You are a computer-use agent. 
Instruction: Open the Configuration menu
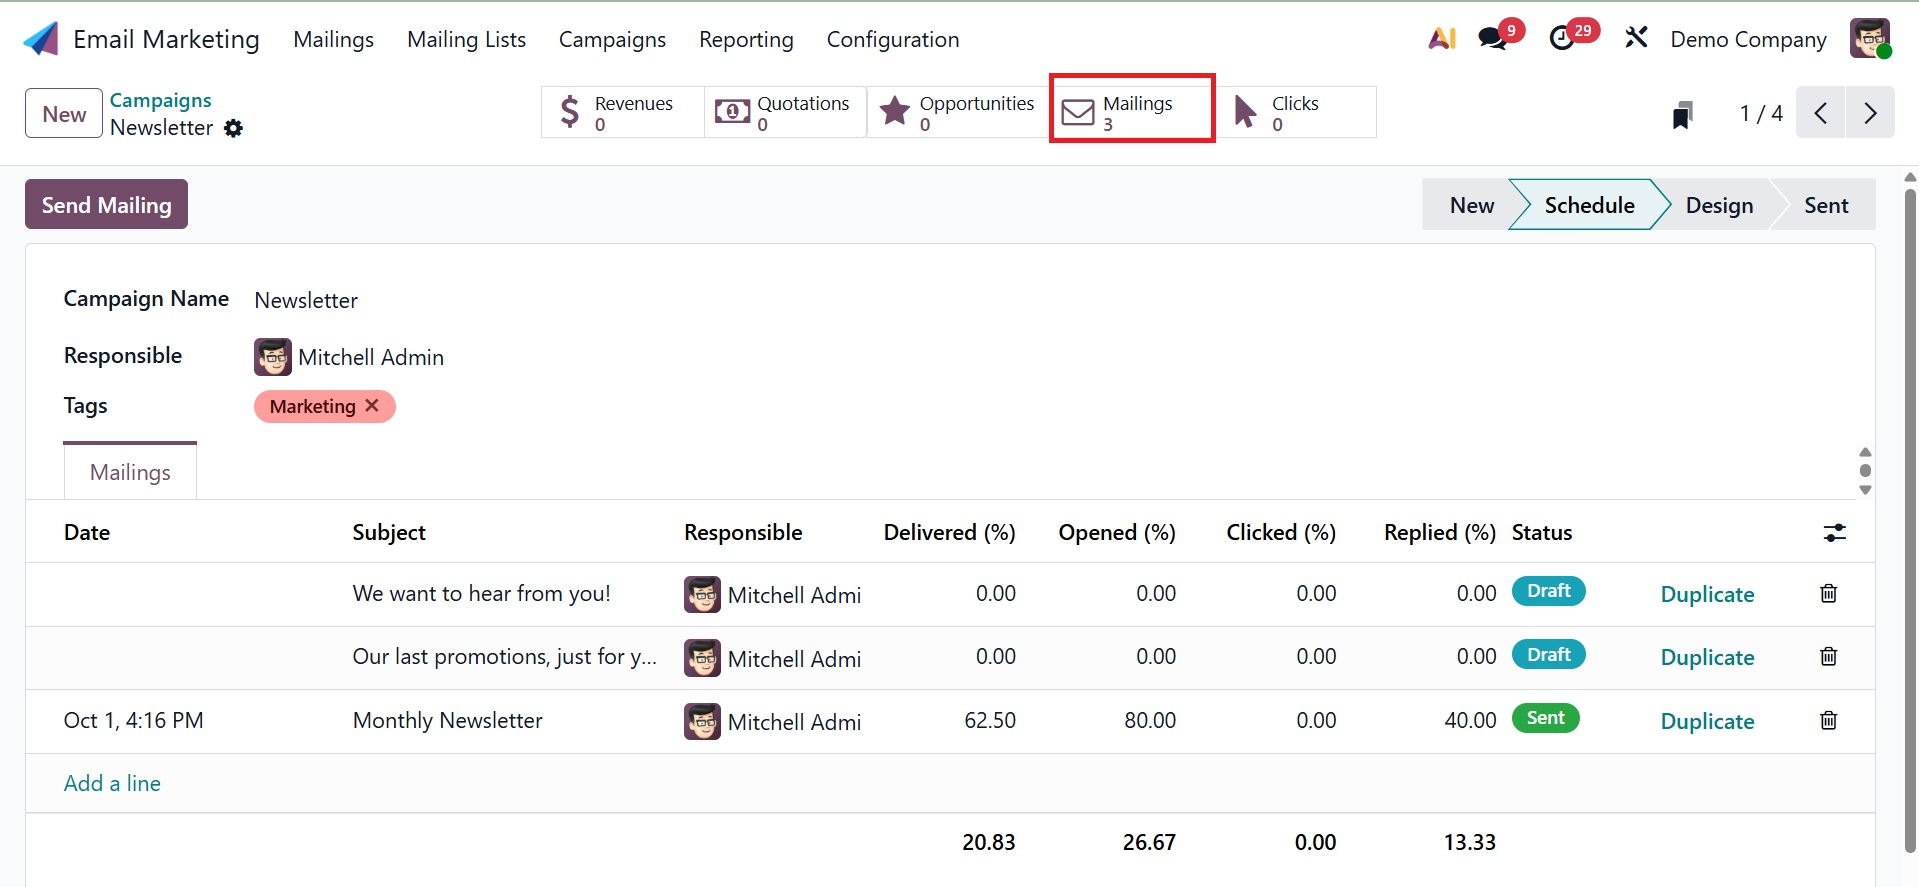(892, 40)
